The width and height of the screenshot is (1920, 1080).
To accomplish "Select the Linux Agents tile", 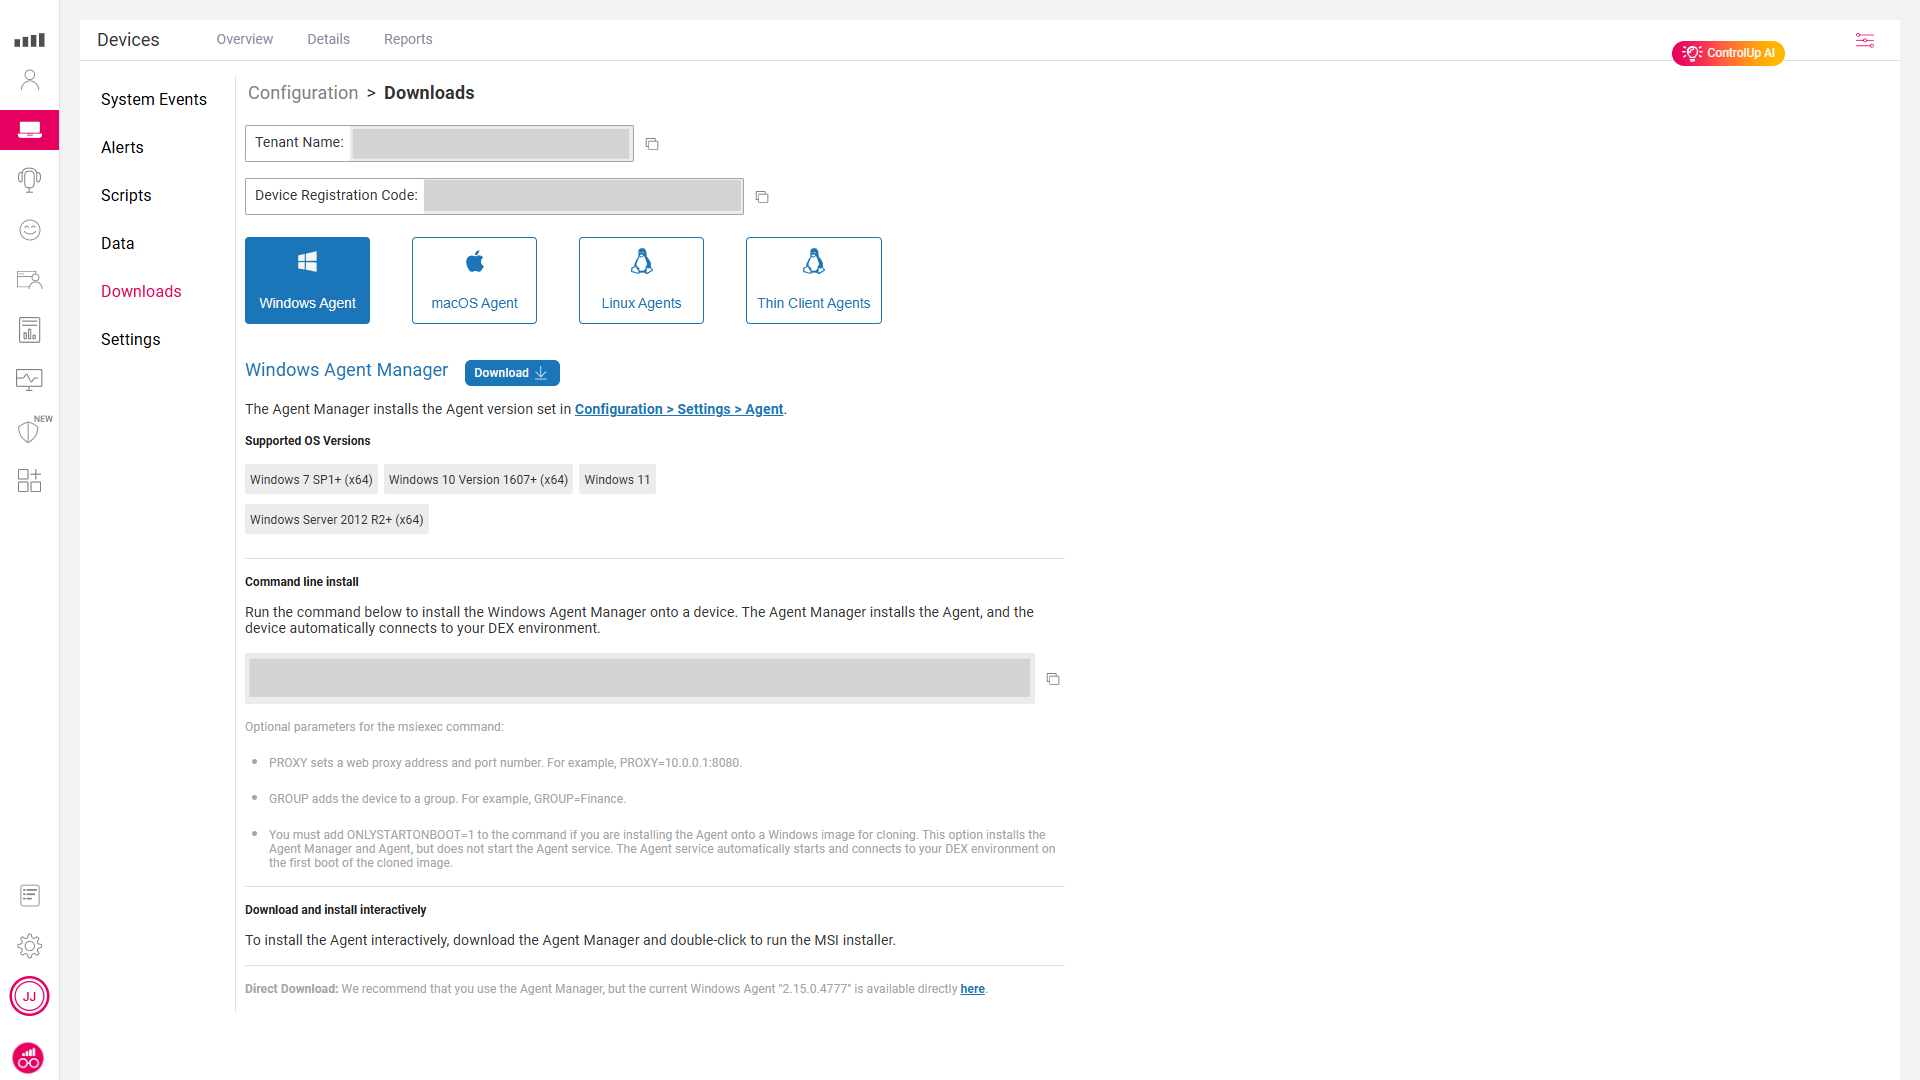I will (641, 280).
